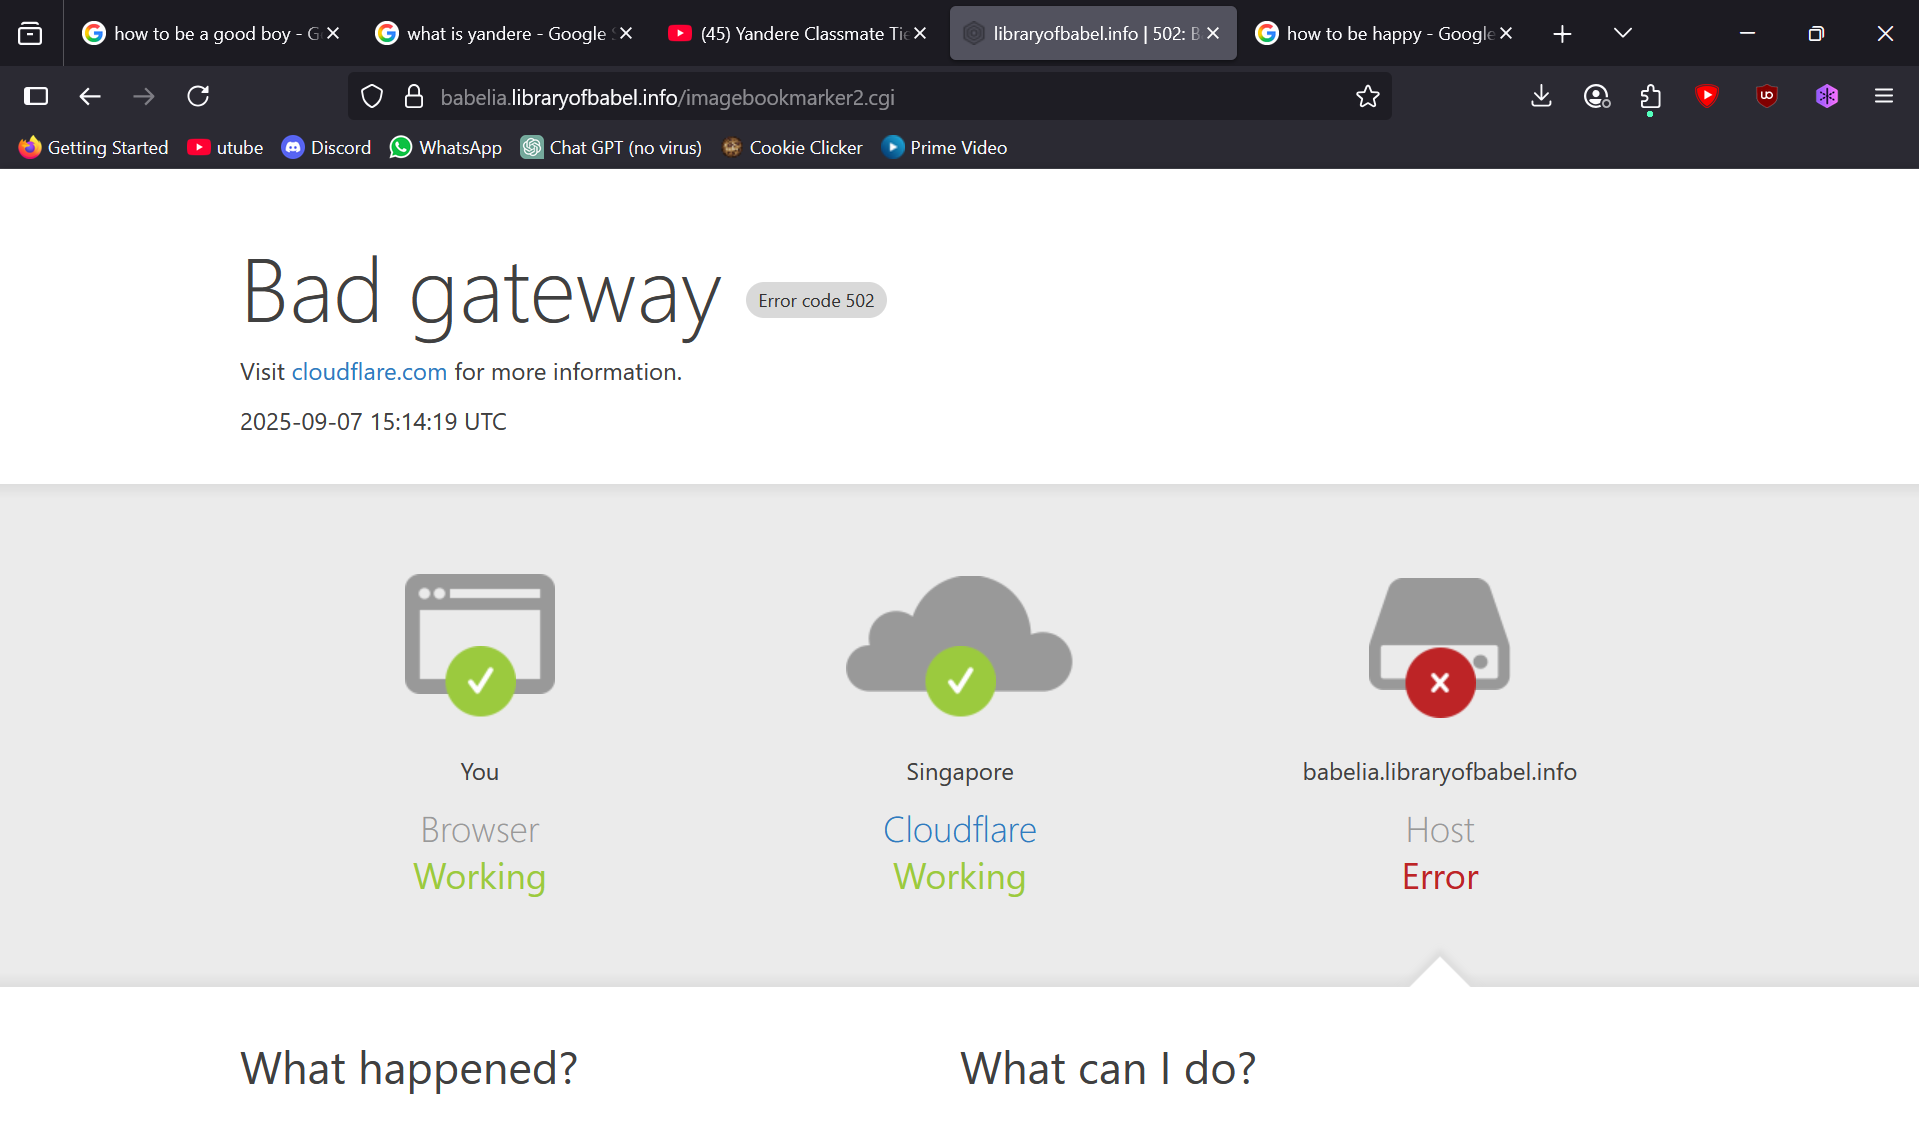Image resolution: width=1919 pixels, height=1124 pixels.
Task: Click the 'What happened?' heading
Action: point(409,1069)
